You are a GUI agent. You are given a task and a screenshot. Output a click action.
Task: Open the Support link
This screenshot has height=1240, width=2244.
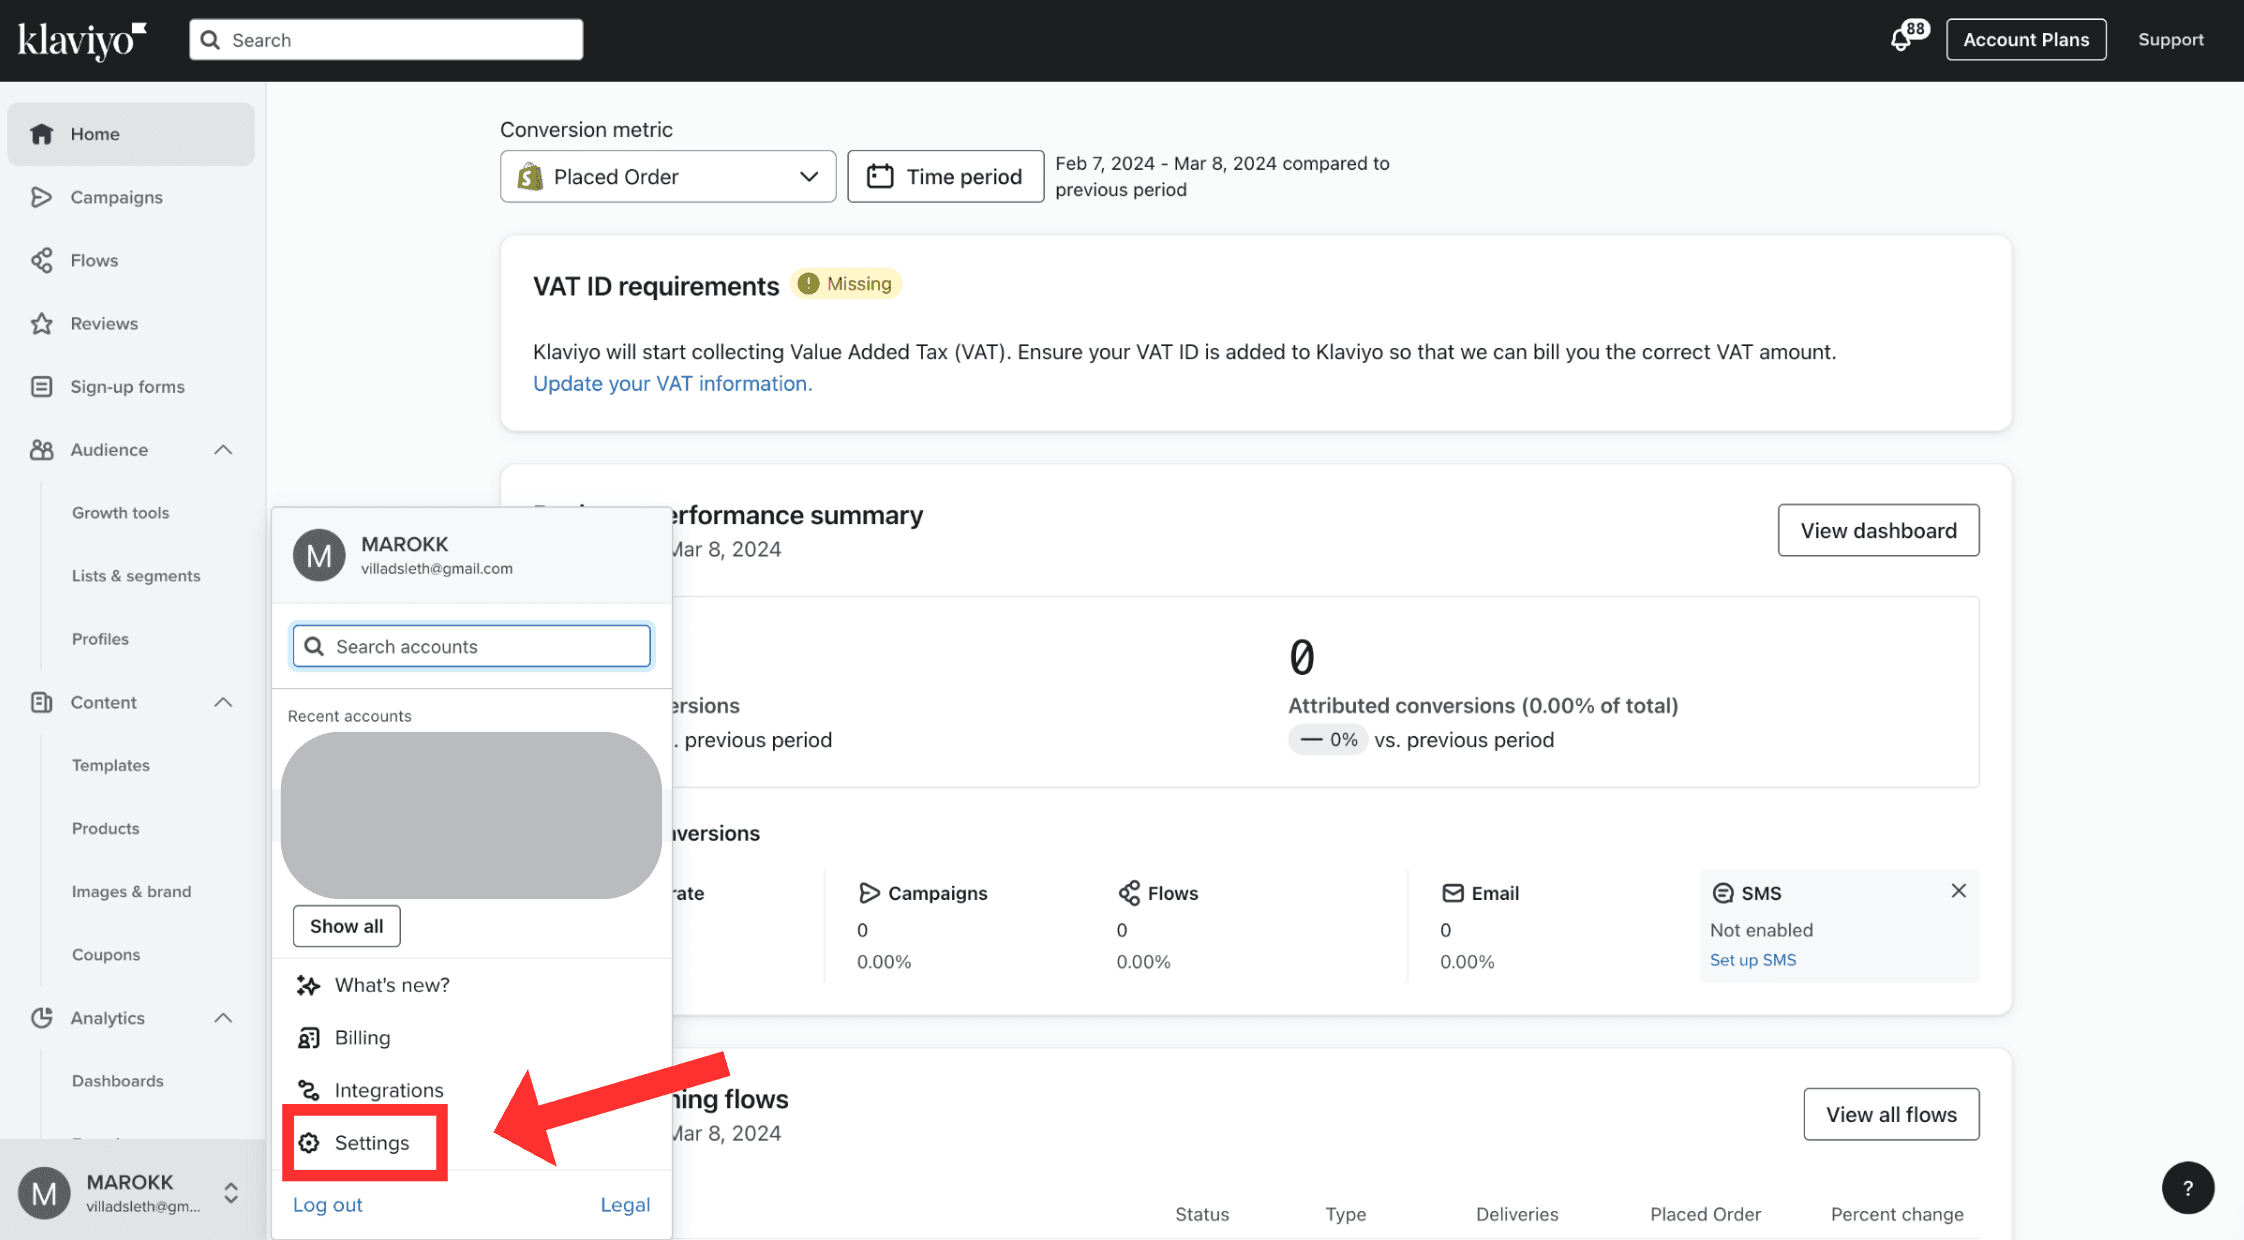(2171, 40)
